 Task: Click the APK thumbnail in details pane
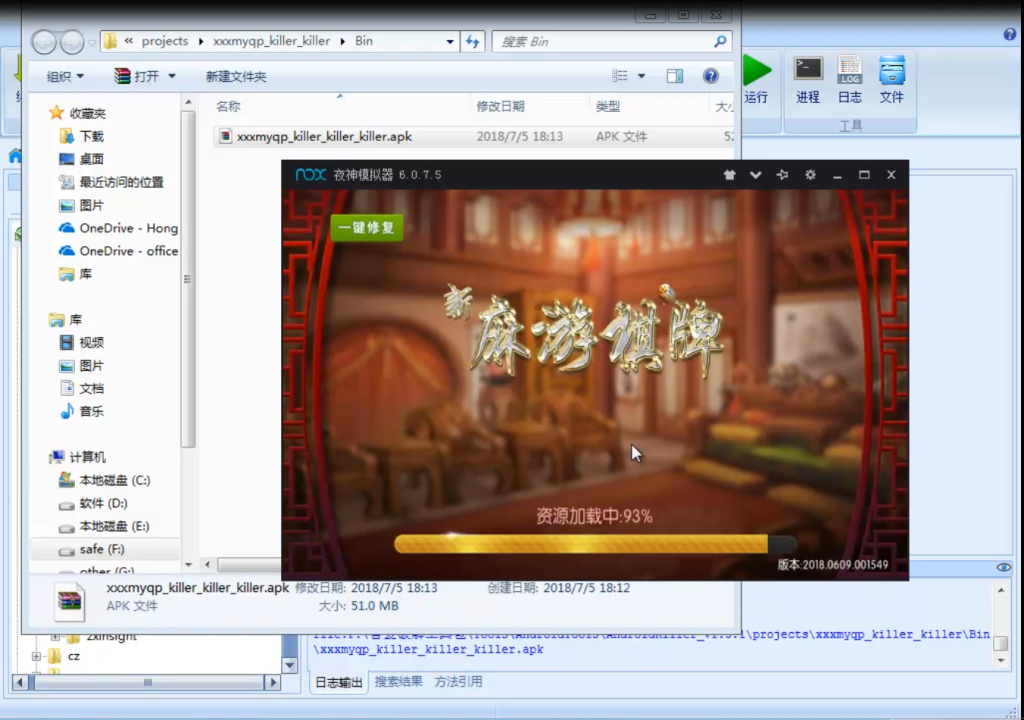69,600
